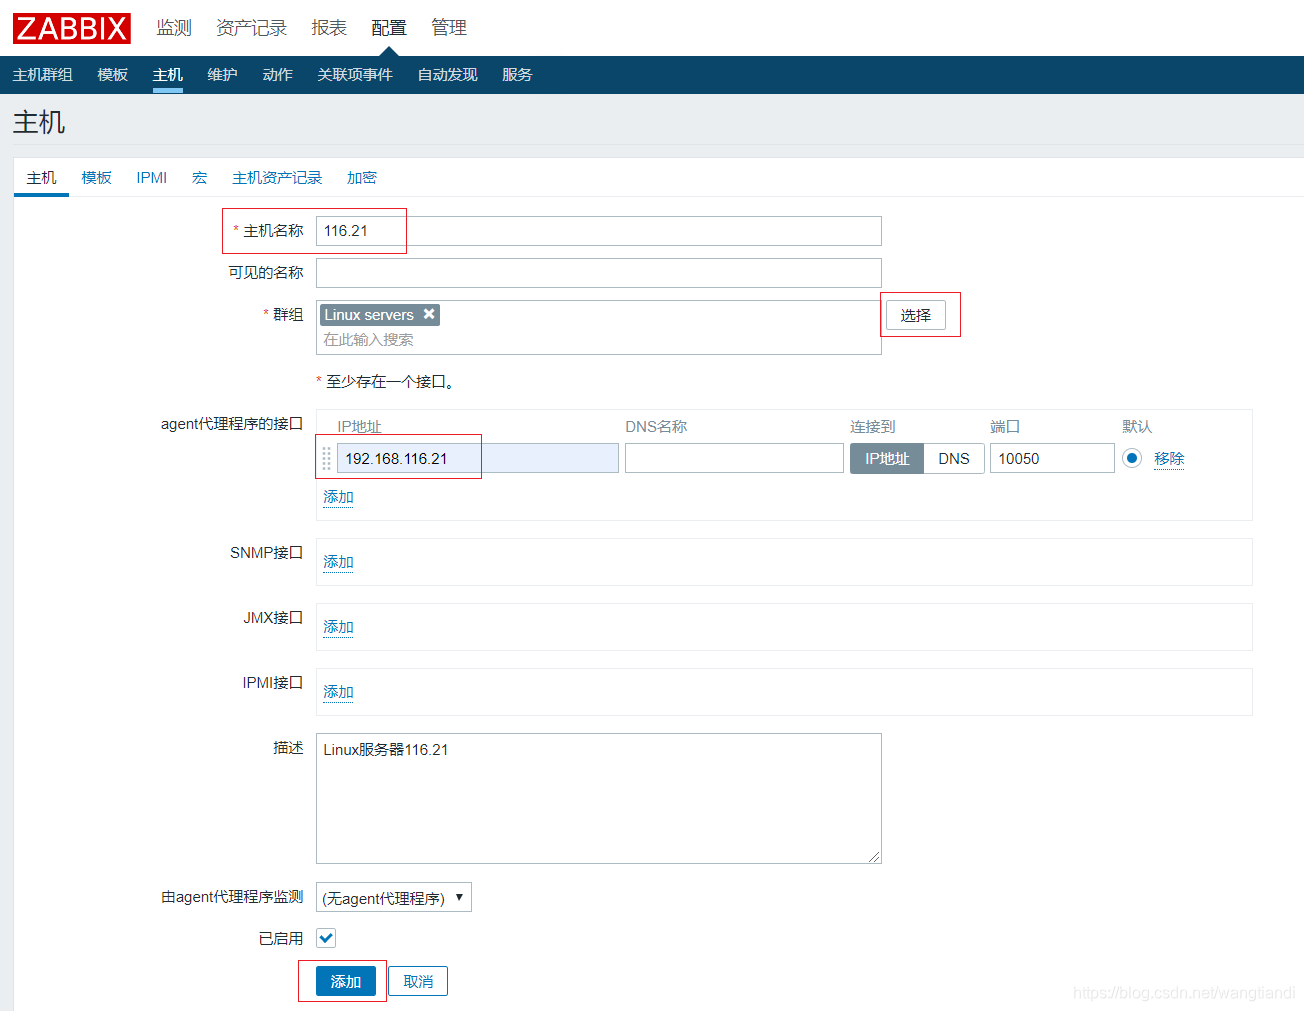Focus the 可见的名称 input field

pyautogui.click(x=599, y=273)
